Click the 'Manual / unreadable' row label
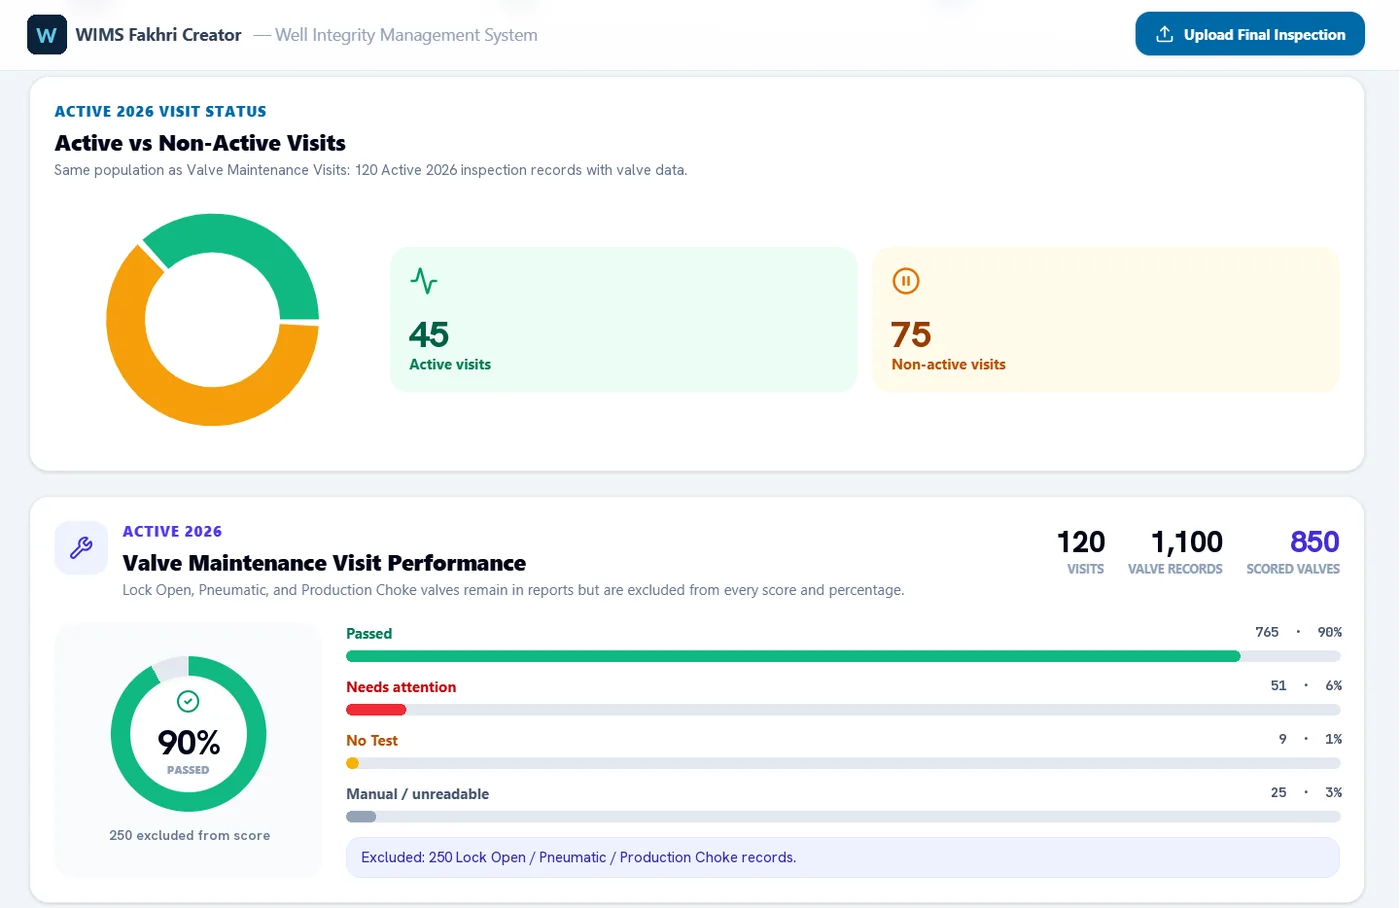 [x=418, y=794]
